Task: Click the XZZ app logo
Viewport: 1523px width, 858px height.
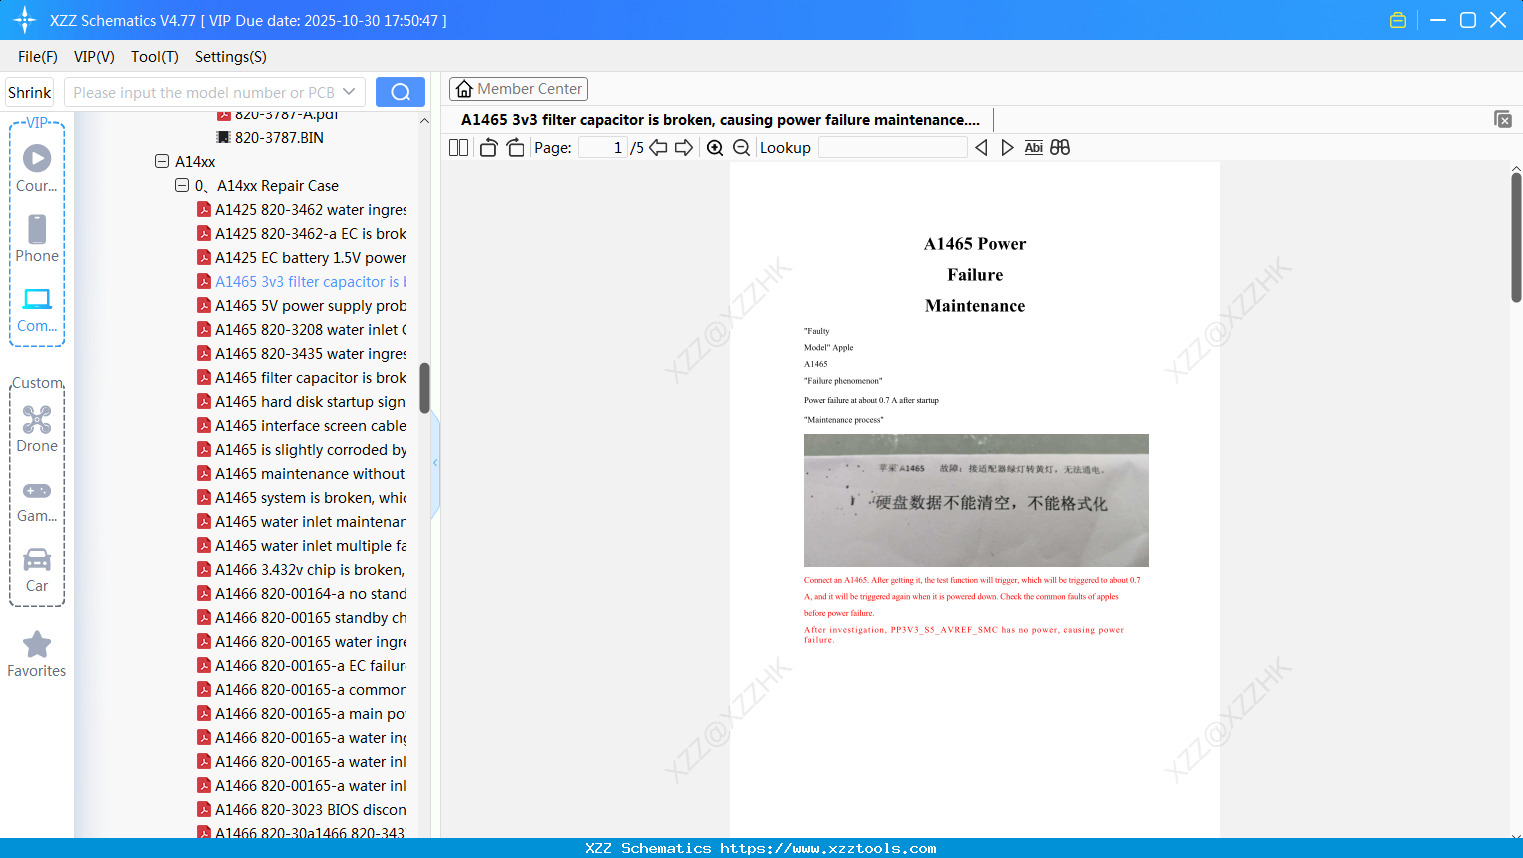Action: (25, 20)
